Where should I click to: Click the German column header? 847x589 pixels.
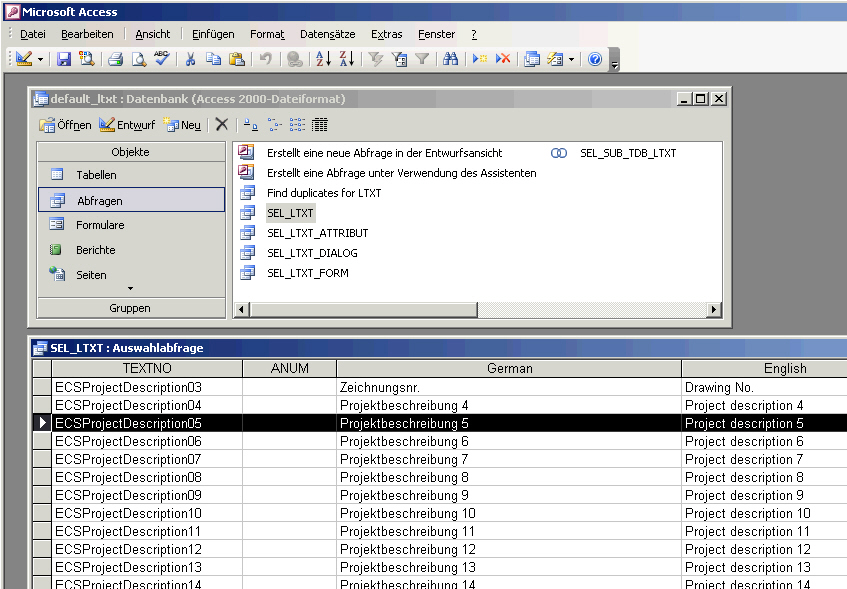[x=509, y=368]
